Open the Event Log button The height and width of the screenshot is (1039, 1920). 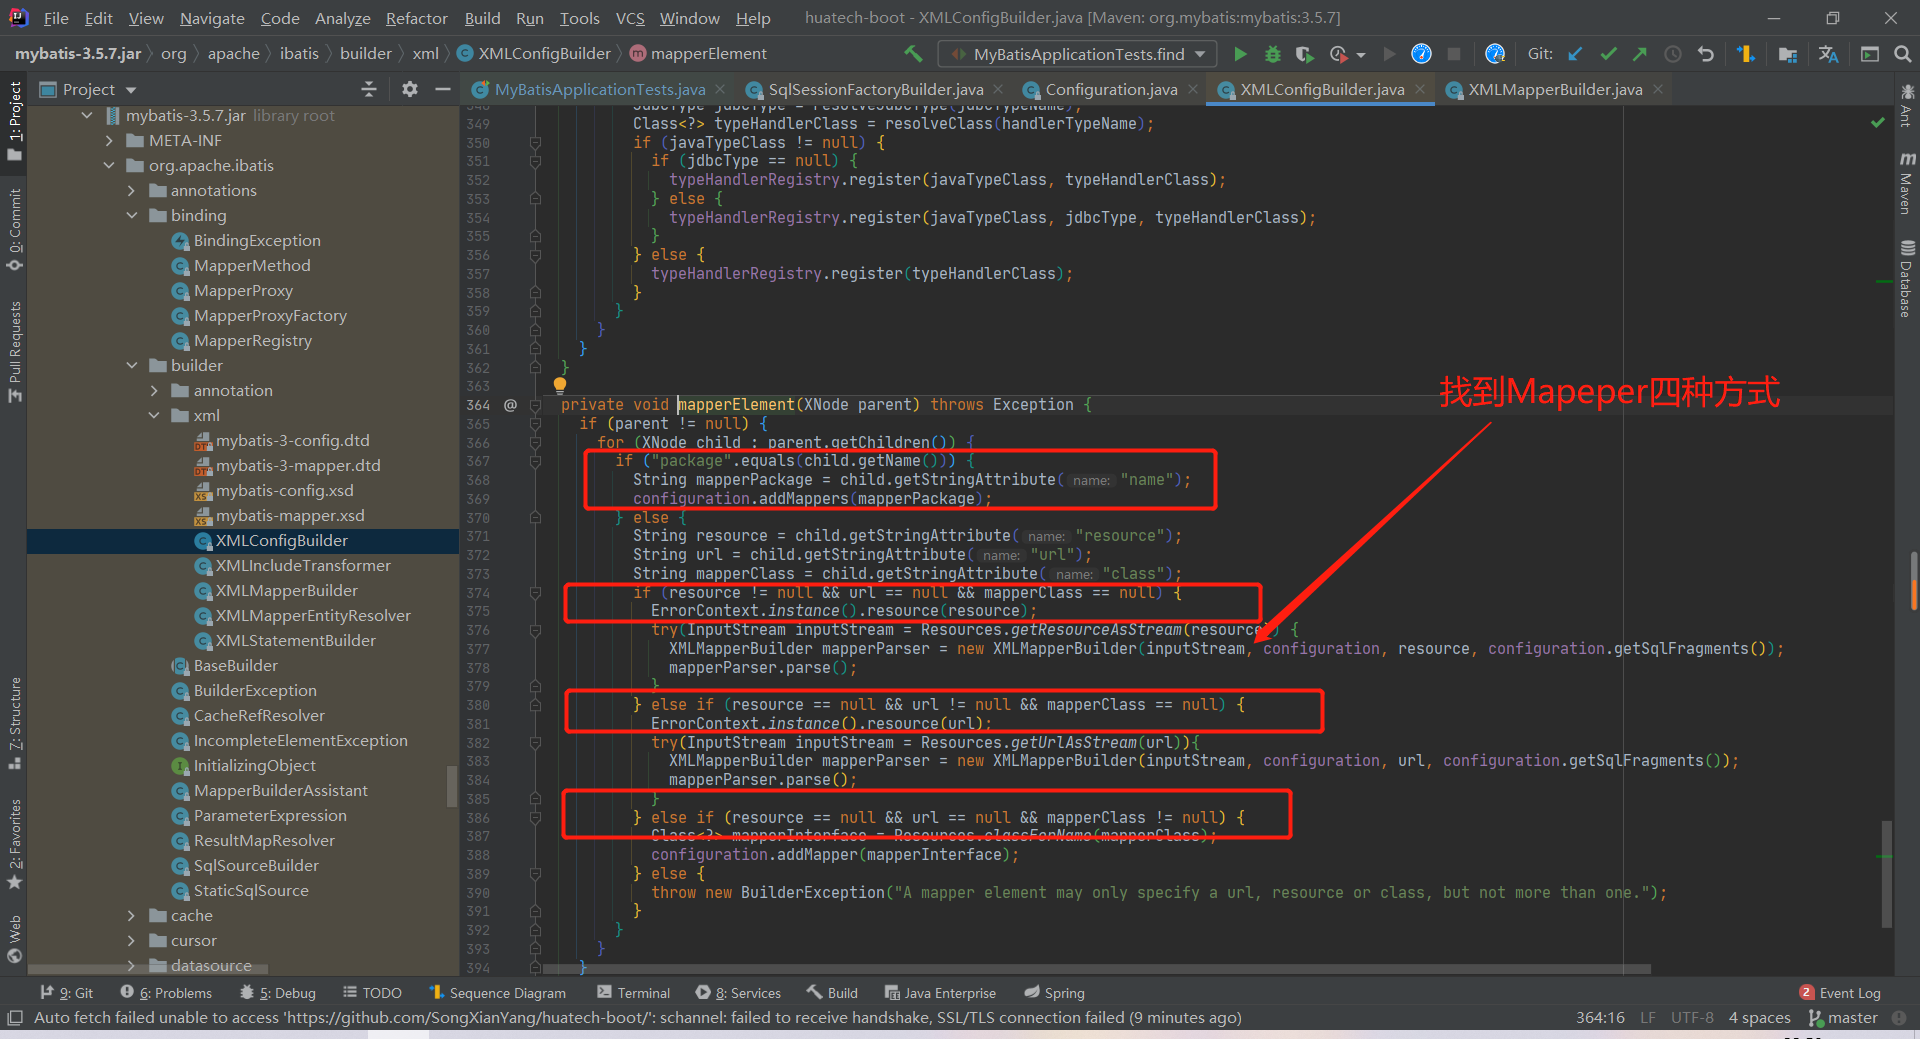(x=1840, y=993)
